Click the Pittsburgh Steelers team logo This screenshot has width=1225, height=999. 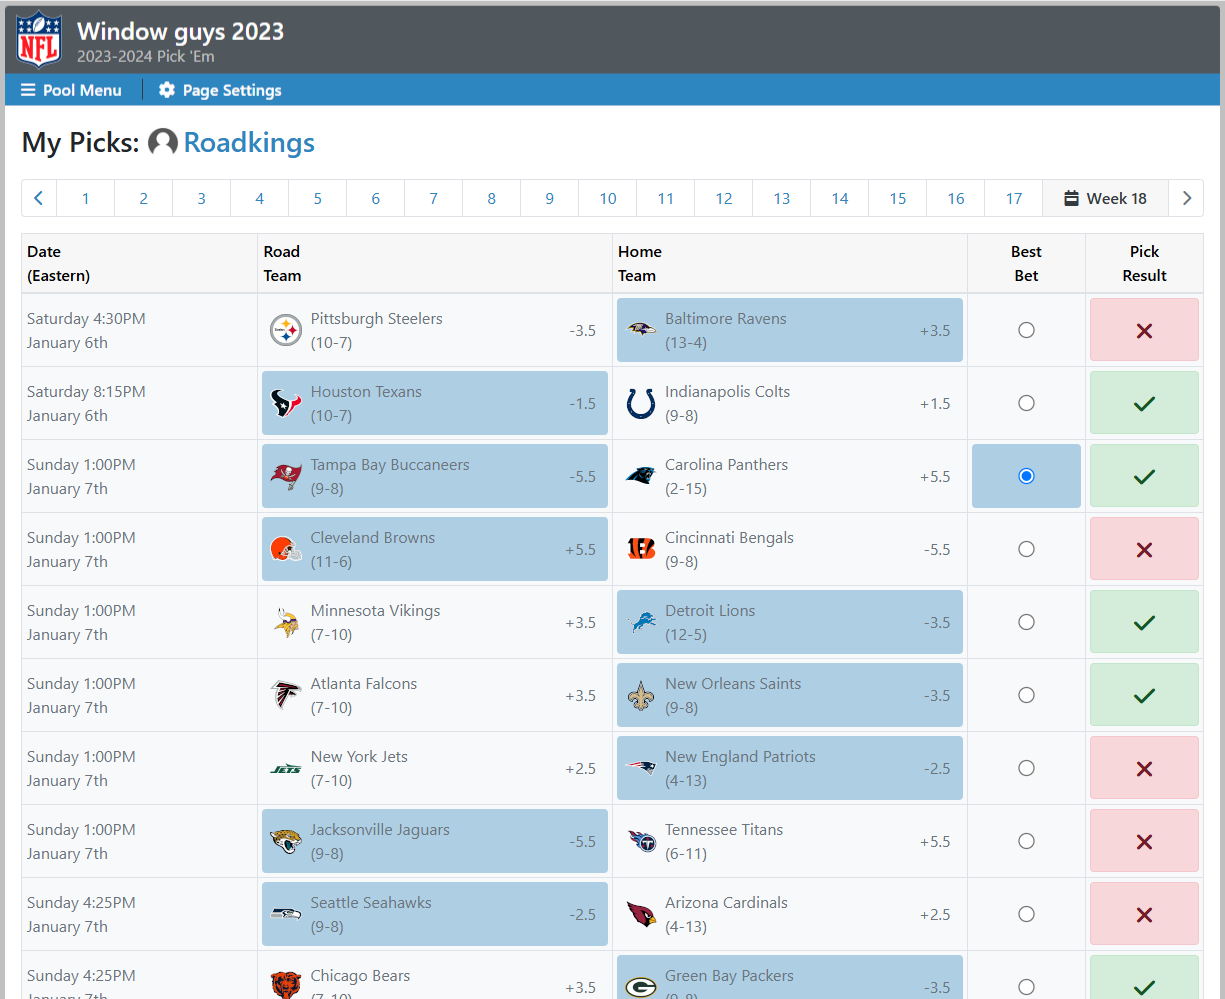(286, 330)
